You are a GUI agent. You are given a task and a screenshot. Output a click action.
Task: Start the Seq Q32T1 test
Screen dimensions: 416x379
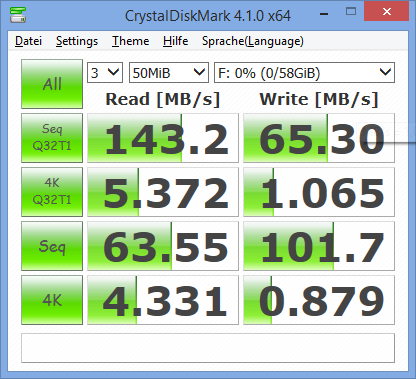pyautogui.click(x=52, y=138)
